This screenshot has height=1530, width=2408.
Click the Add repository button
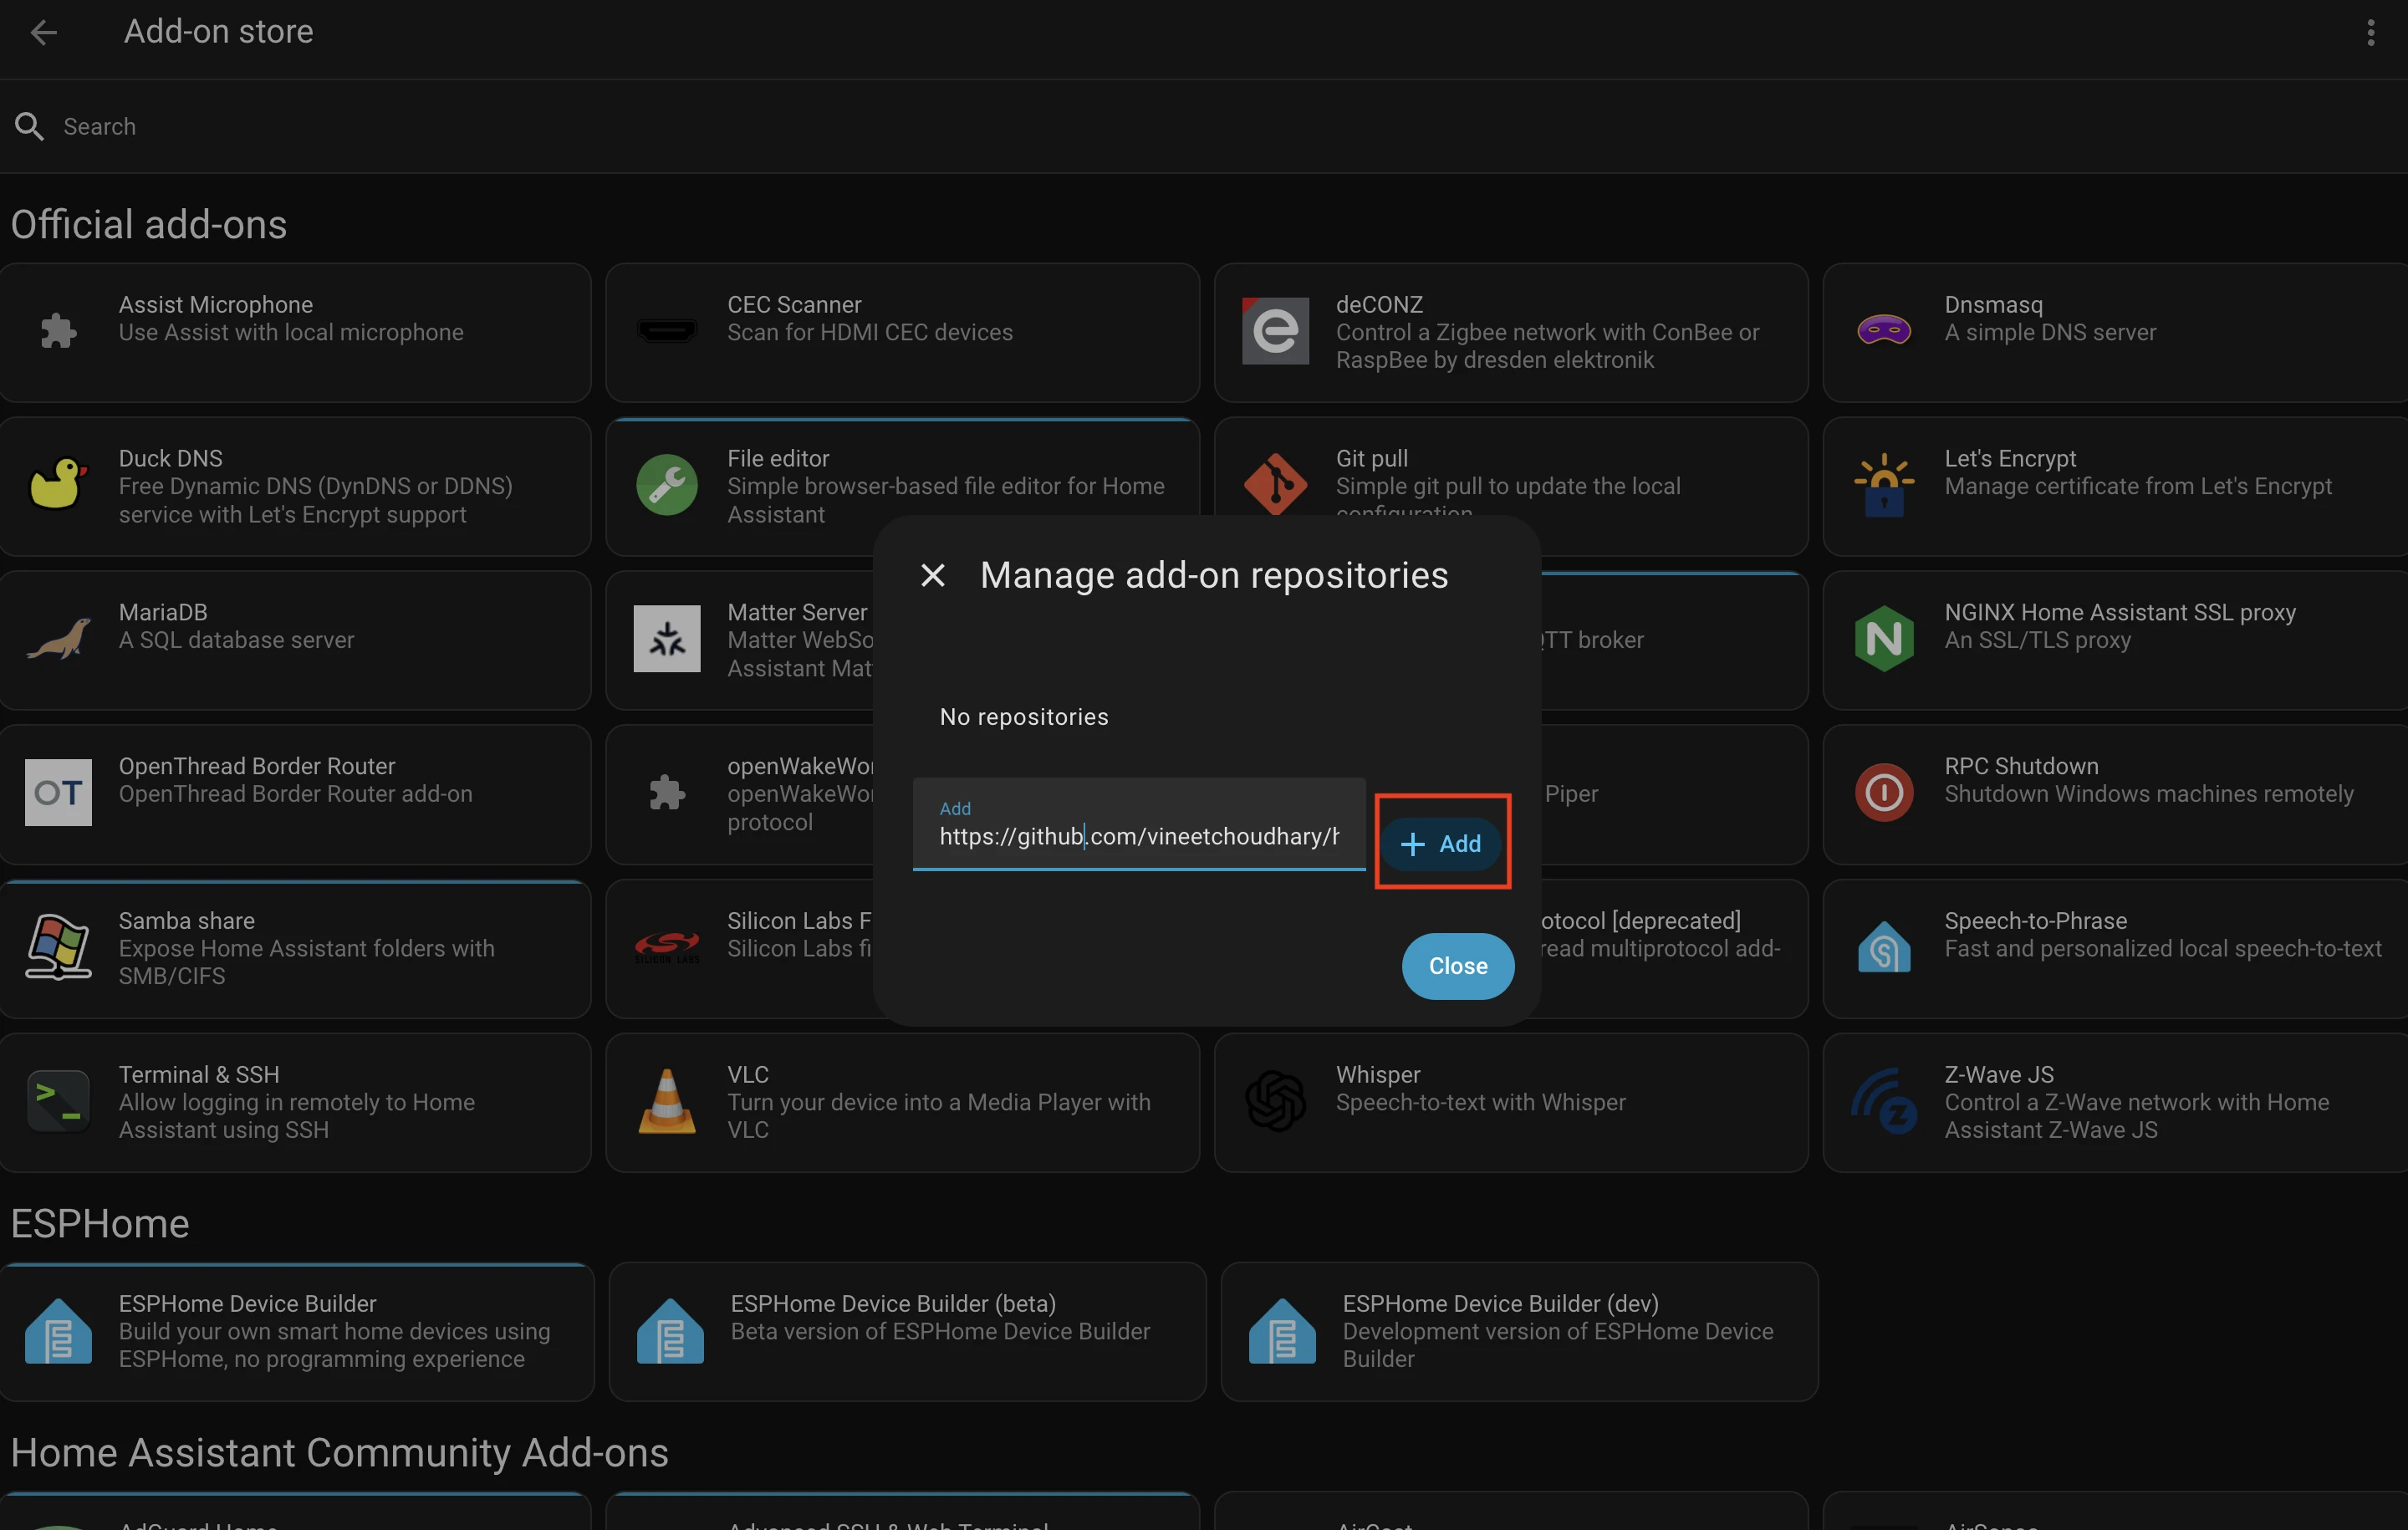(1442, 844)
